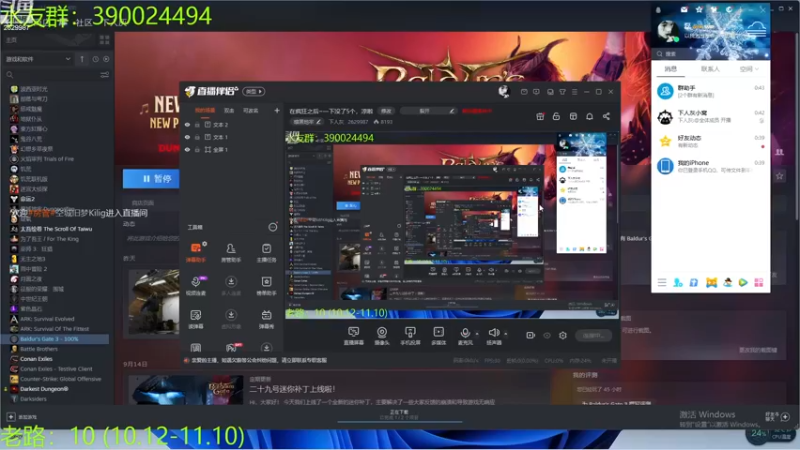
Task: Toggle the Steam sort arrow beside the dropdown
Action: pyautogui.click(x=82, y=59)
